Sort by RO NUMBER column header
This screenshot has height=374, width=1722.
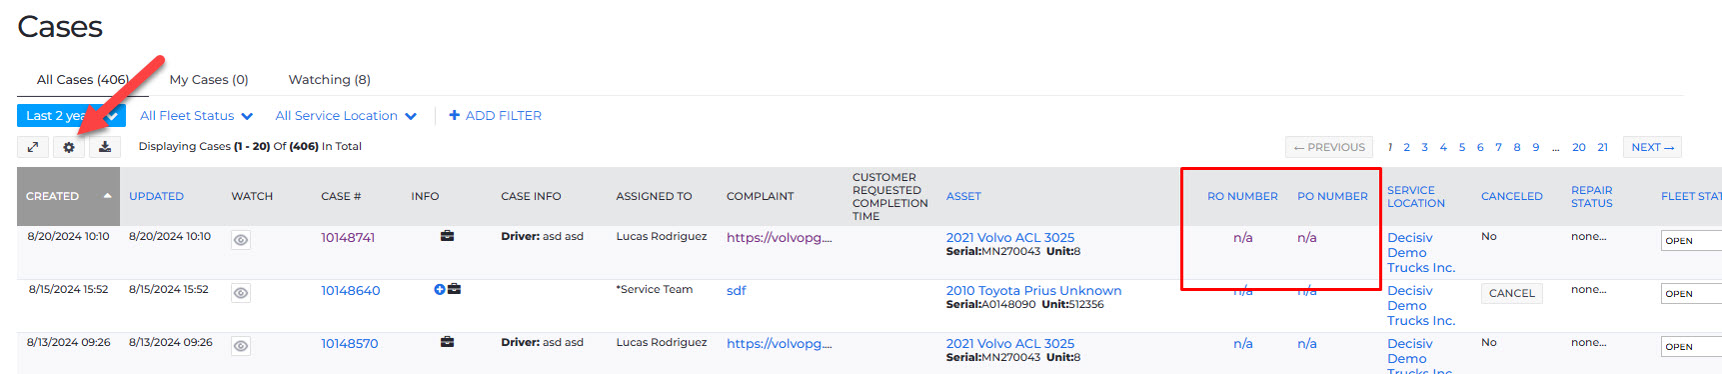[x=1242, y=196]
